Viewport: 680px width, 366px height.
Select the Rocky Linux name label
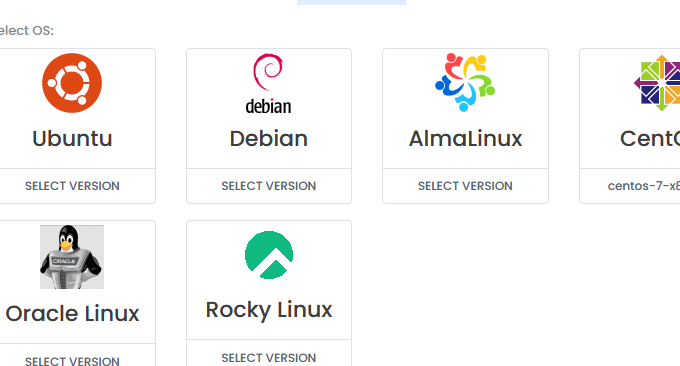point(269,310)
